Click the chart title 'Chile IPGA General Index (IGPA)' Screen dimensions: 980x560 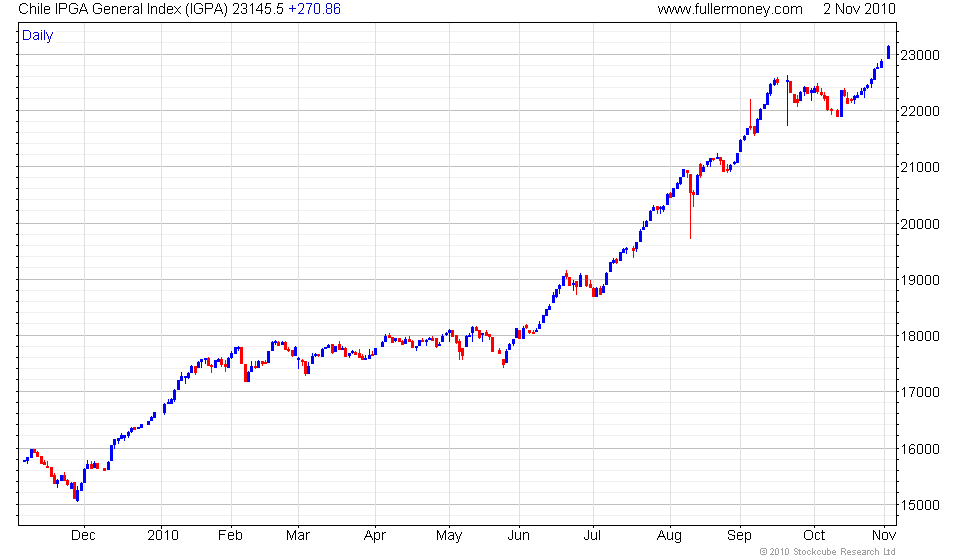click(123, 9)
